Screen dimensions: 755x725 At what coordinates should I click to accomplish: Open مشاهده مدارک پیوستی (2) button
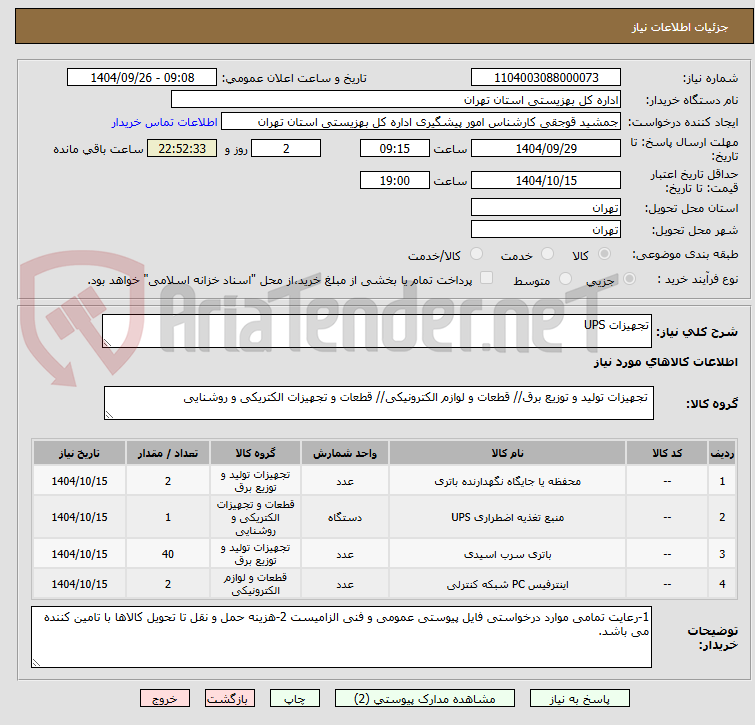click(x=425, y=699)
